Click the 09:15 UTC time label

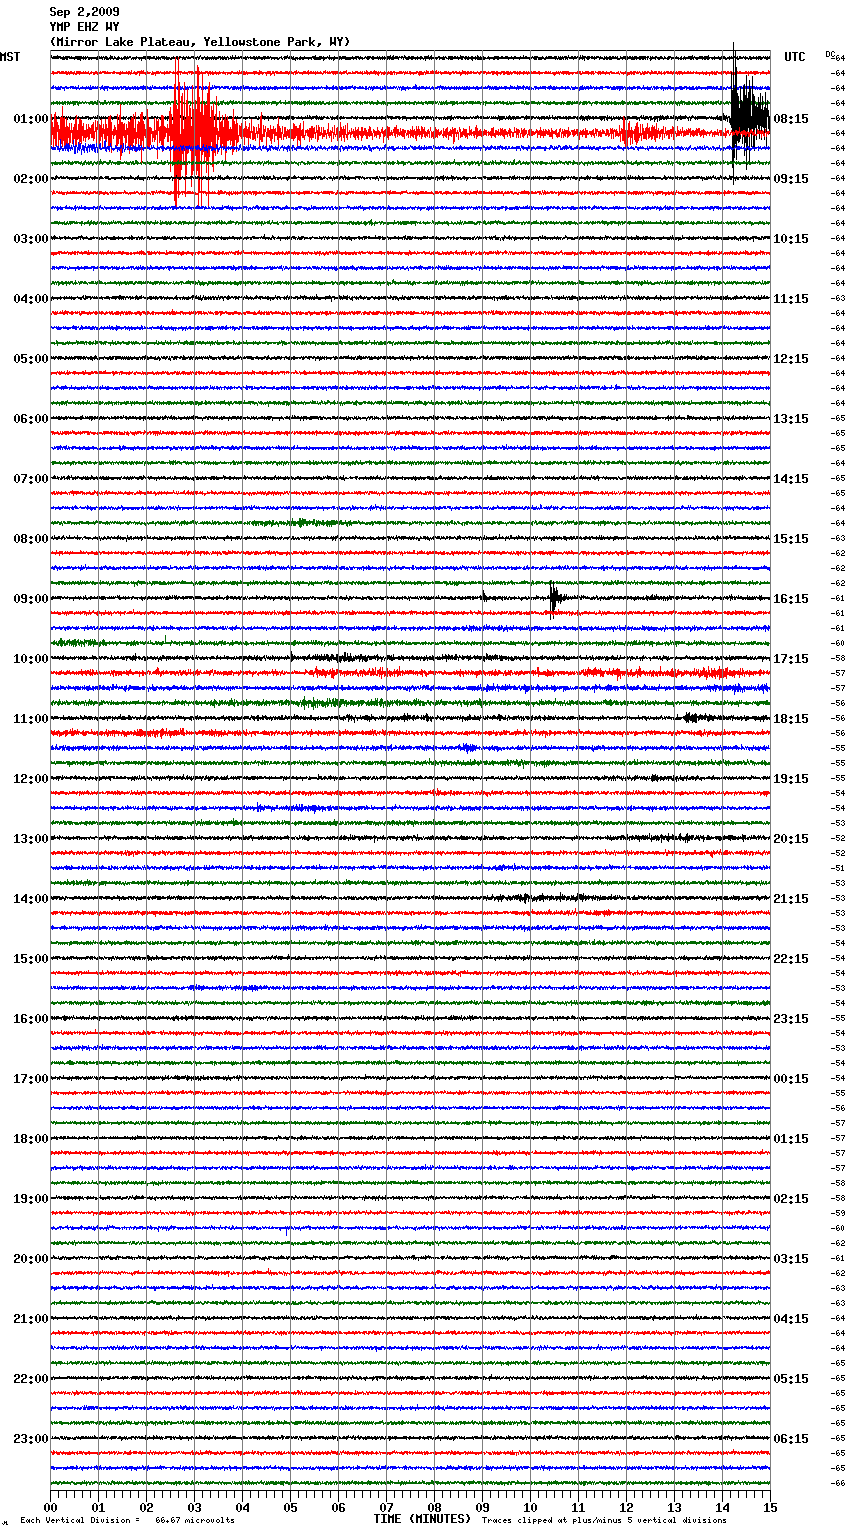click(x=791, y=179)
